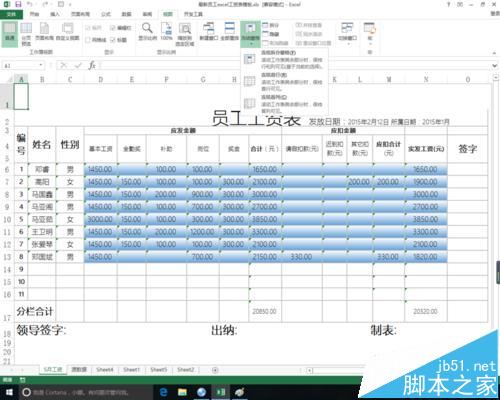
Task: Click the Redo arrow in quick access toolbar
Action: (x=45, y=4)
